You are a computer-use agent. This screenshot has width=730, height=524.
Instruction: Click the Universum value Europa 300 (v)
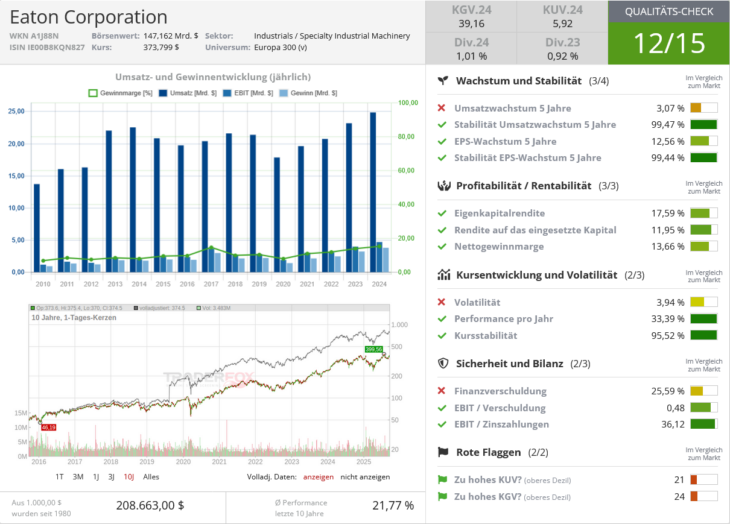pyautogui.click(x=280, y=47)
